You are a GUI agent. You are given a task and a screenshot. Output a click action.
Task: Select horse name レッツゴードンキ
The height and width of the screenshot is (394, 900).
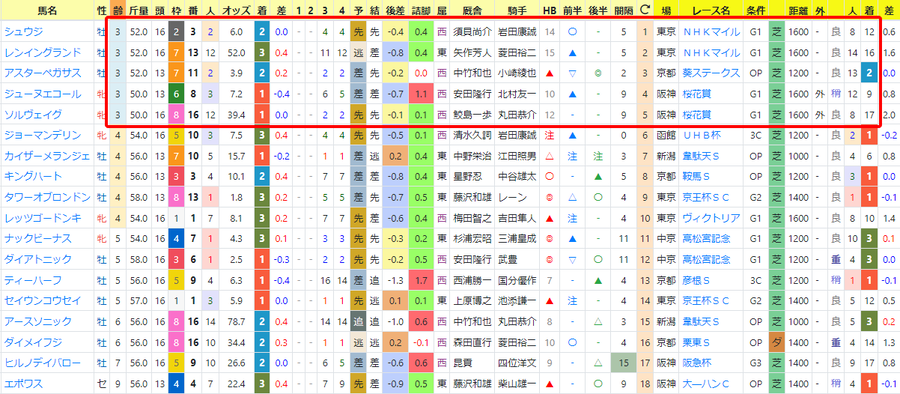coord(42,218)
